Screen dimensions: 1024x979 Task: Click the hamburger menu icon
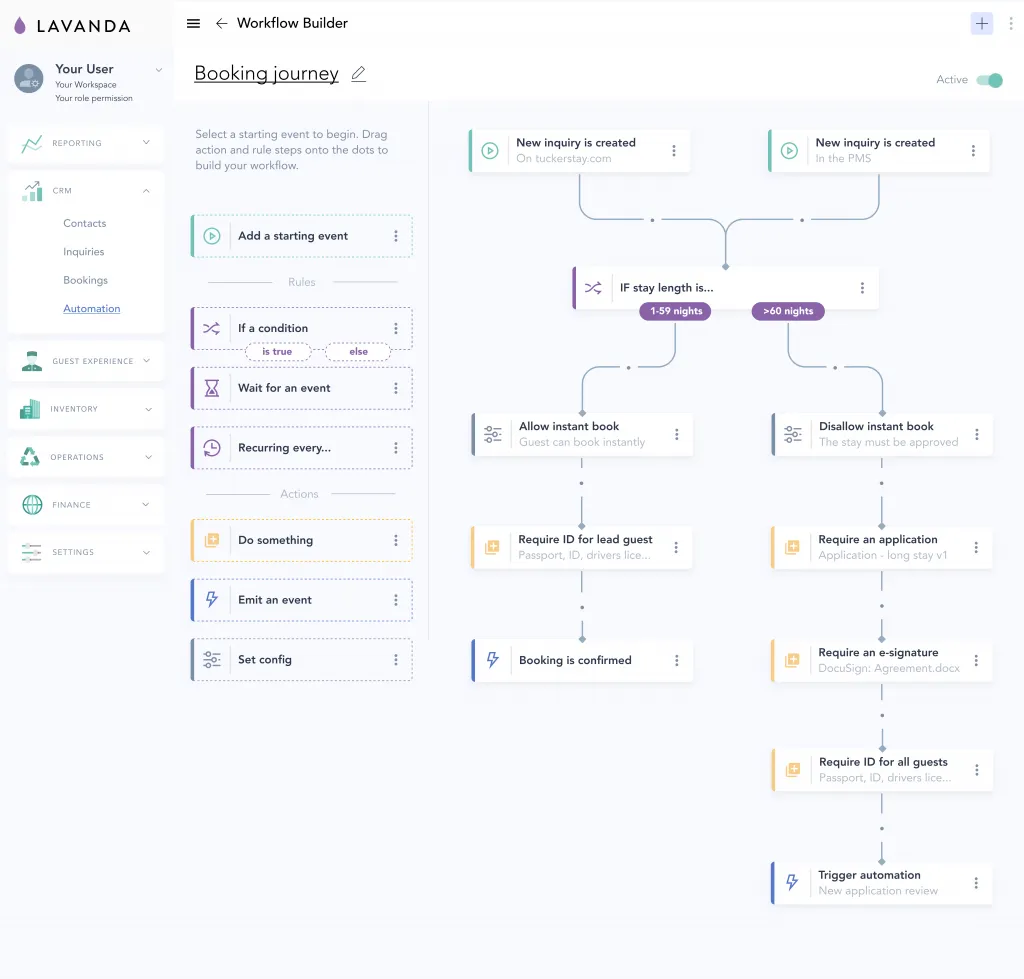[193, 24]
